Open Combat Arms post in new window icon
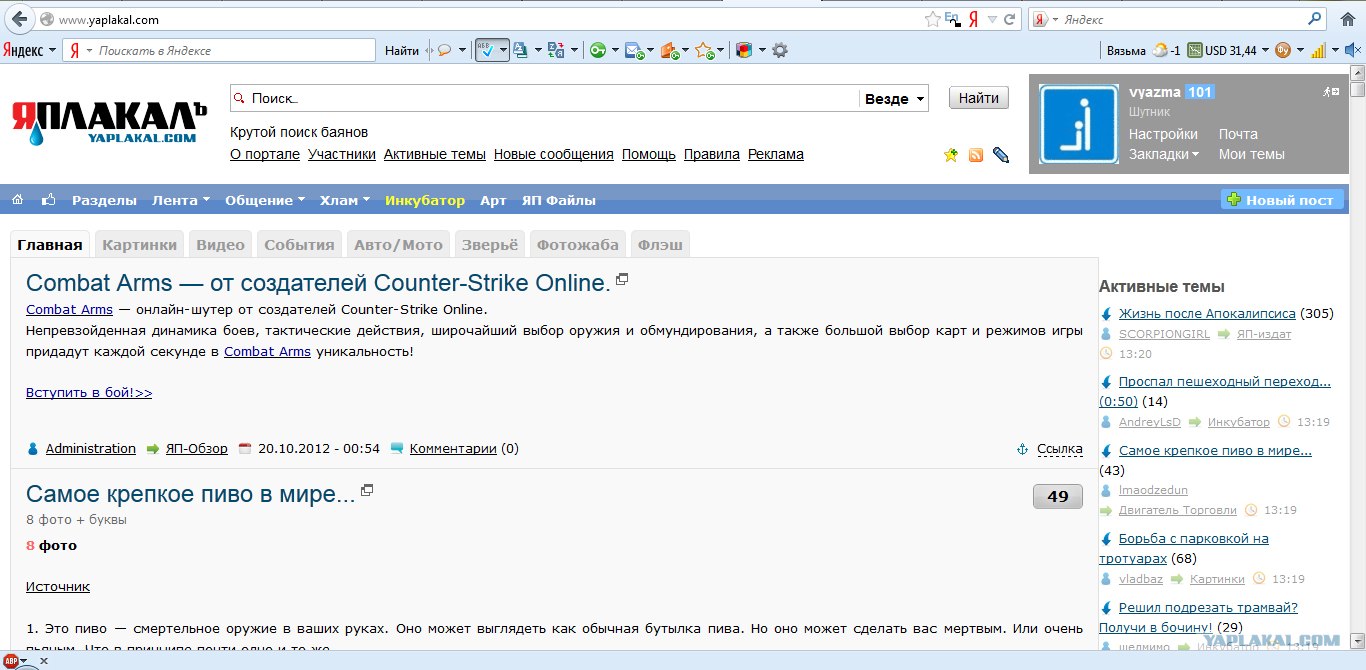Image resolution: width=1366 pixels, height=670 pixels. 622,279
